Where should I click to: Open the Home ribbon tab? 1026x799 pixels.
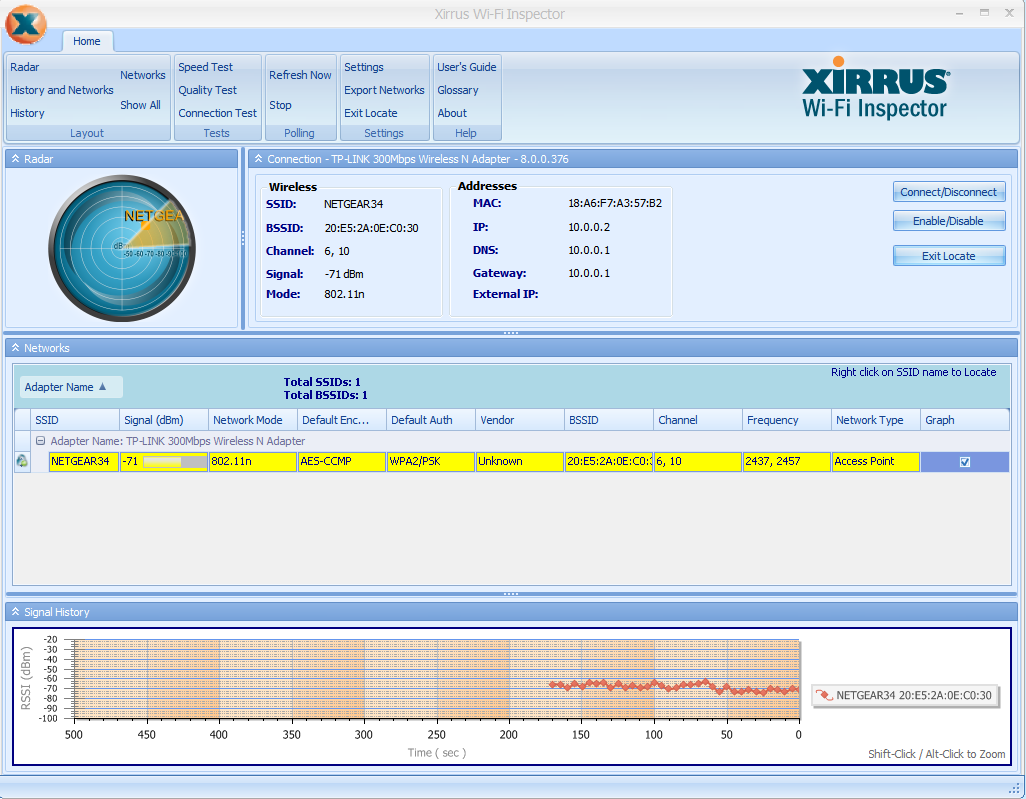pos(87,41)
